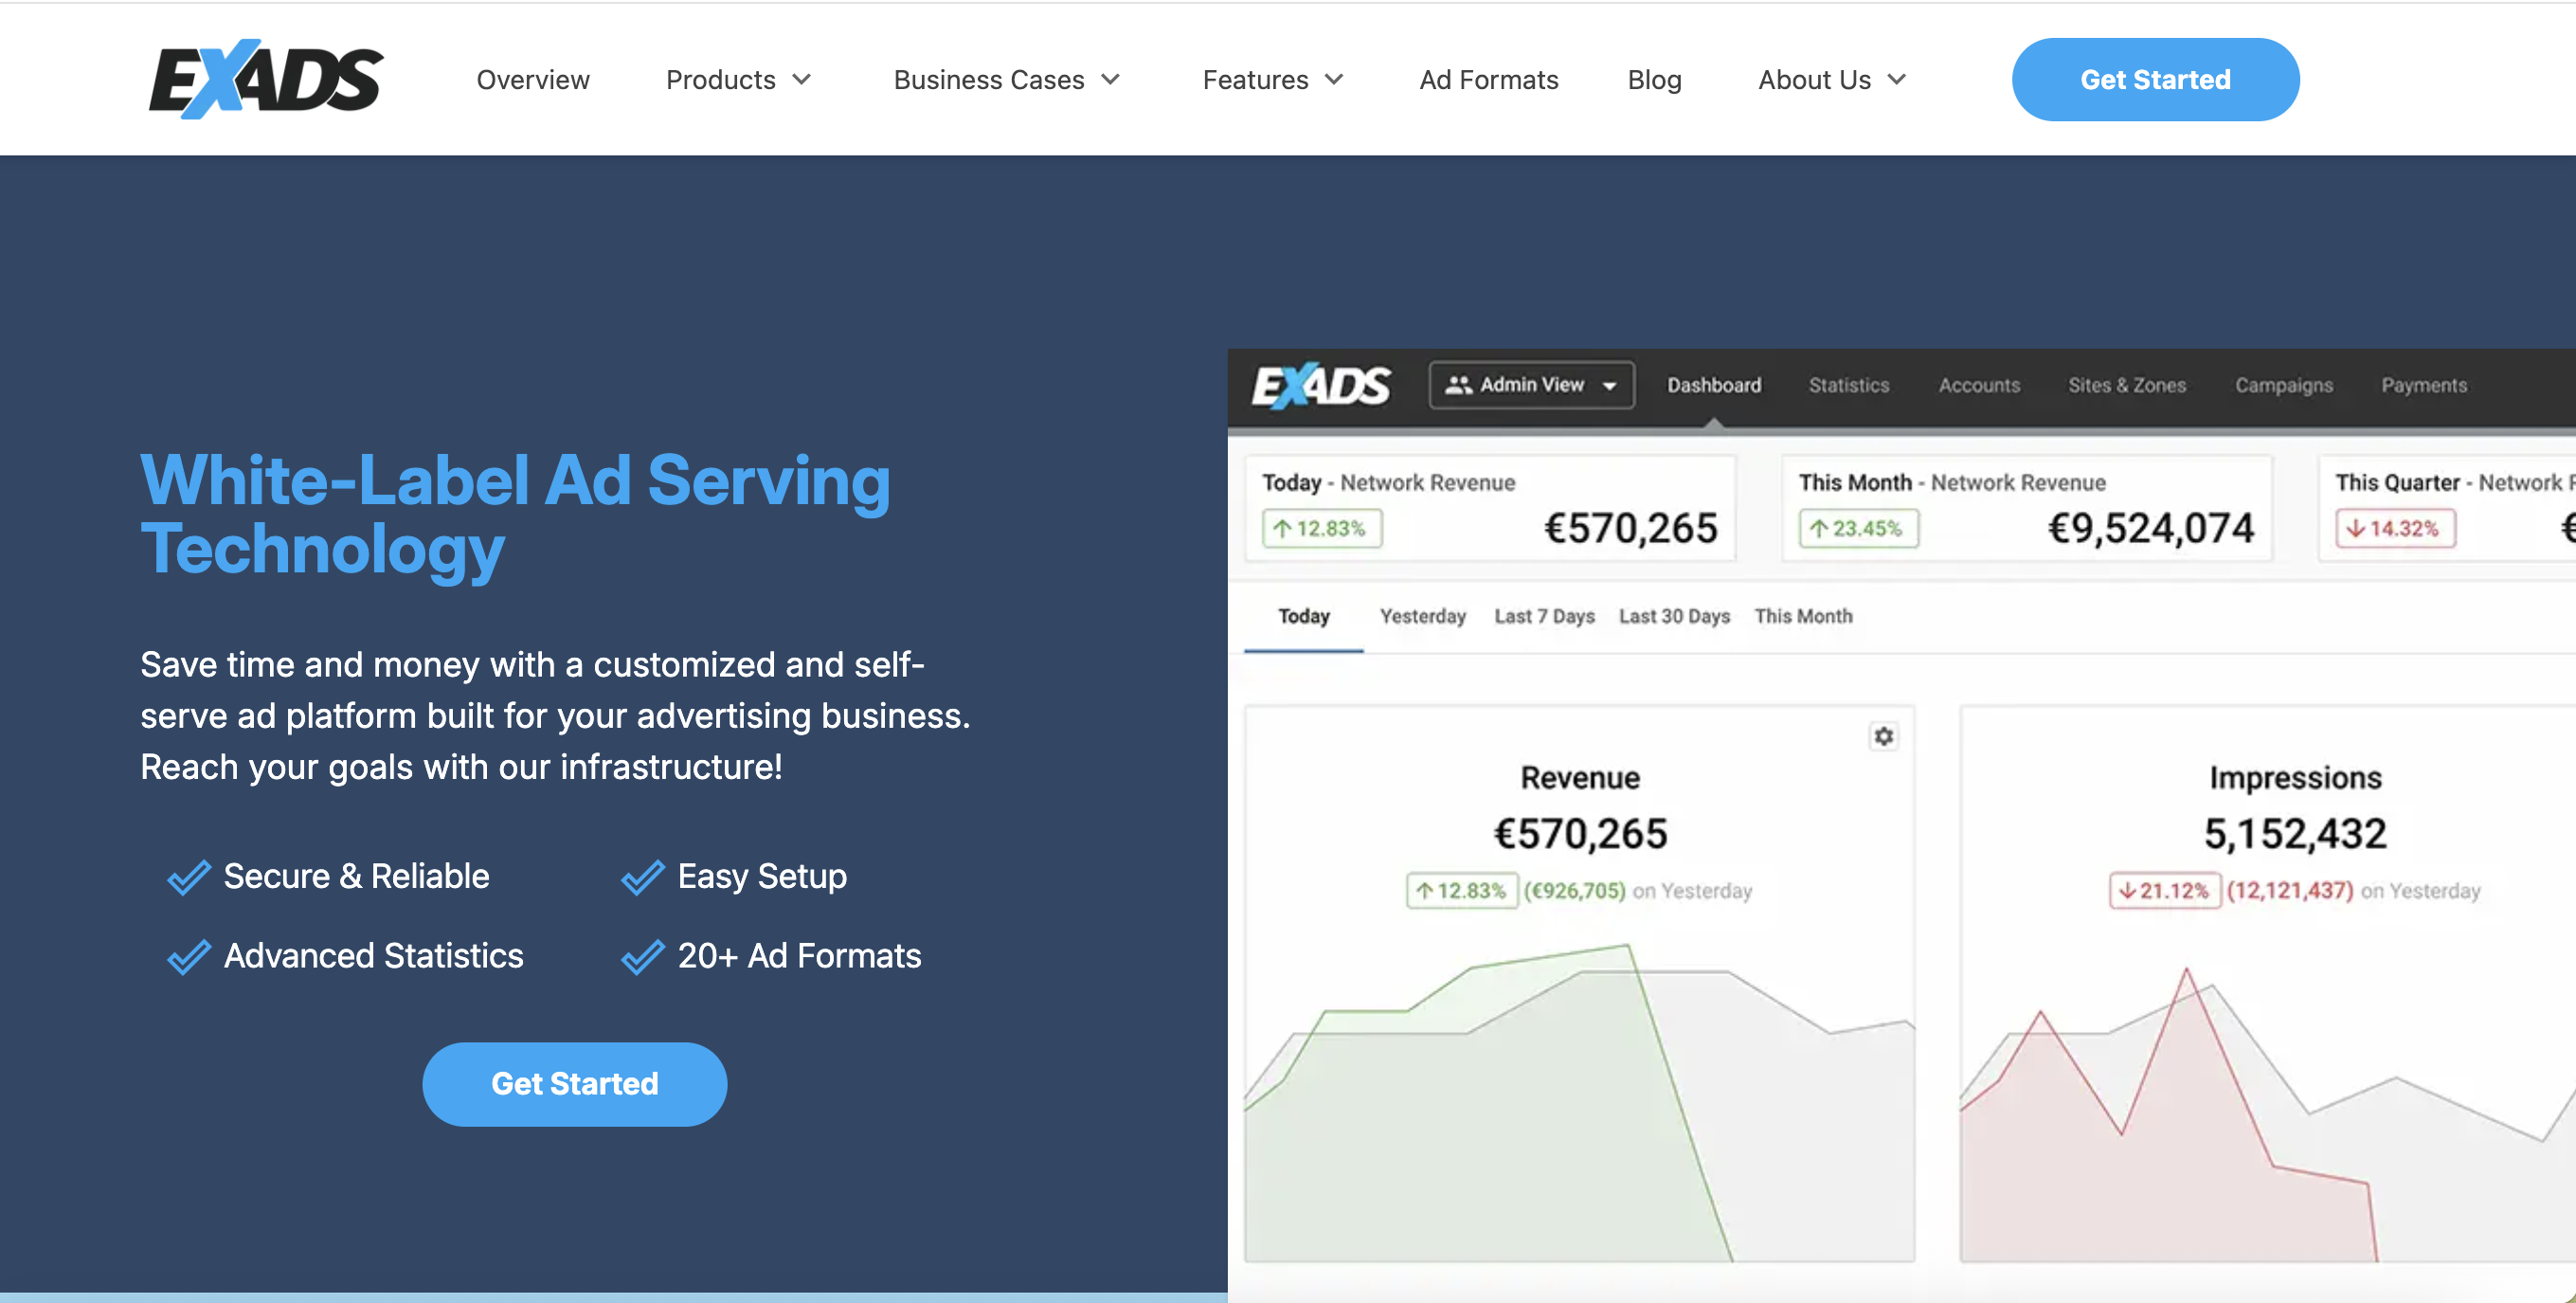
Task: Click the gear icon on Revenue chart
Action: (x=1883, y=737)
